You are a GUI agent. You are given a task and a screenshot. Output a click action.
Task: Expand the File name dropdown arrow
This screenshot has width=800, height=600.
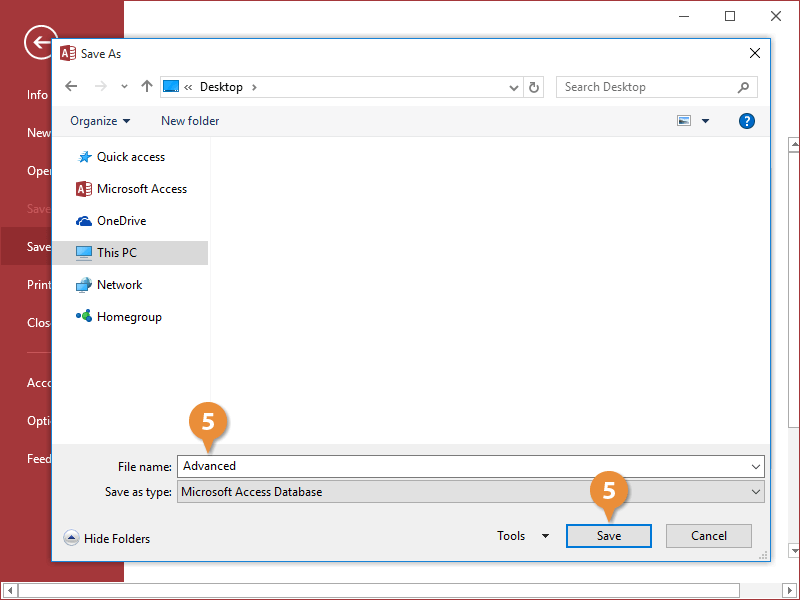[758, 466]
